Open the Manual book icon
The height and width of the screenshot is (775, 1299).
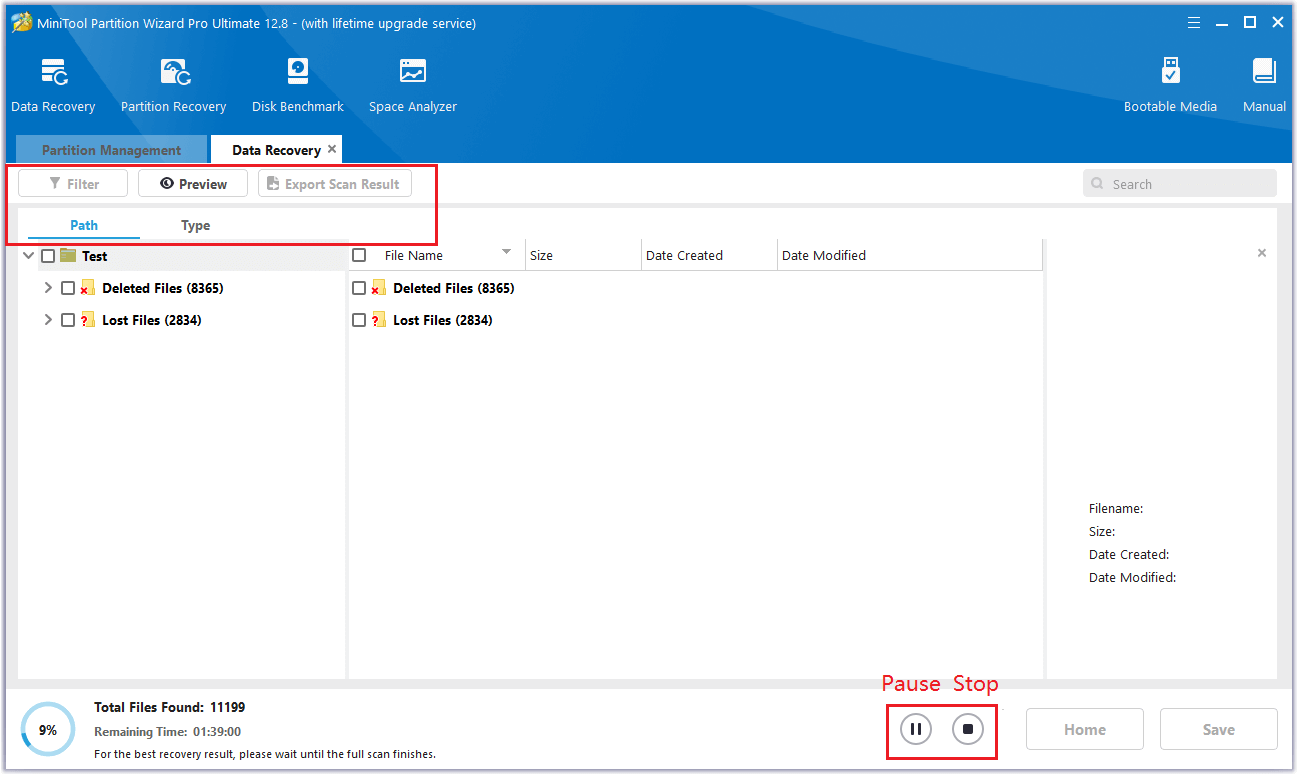coord(1264,74)
